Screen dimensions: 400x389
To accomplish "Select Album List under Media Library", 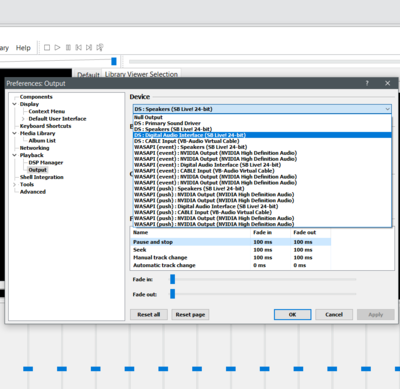I will [x=42, y=141].
